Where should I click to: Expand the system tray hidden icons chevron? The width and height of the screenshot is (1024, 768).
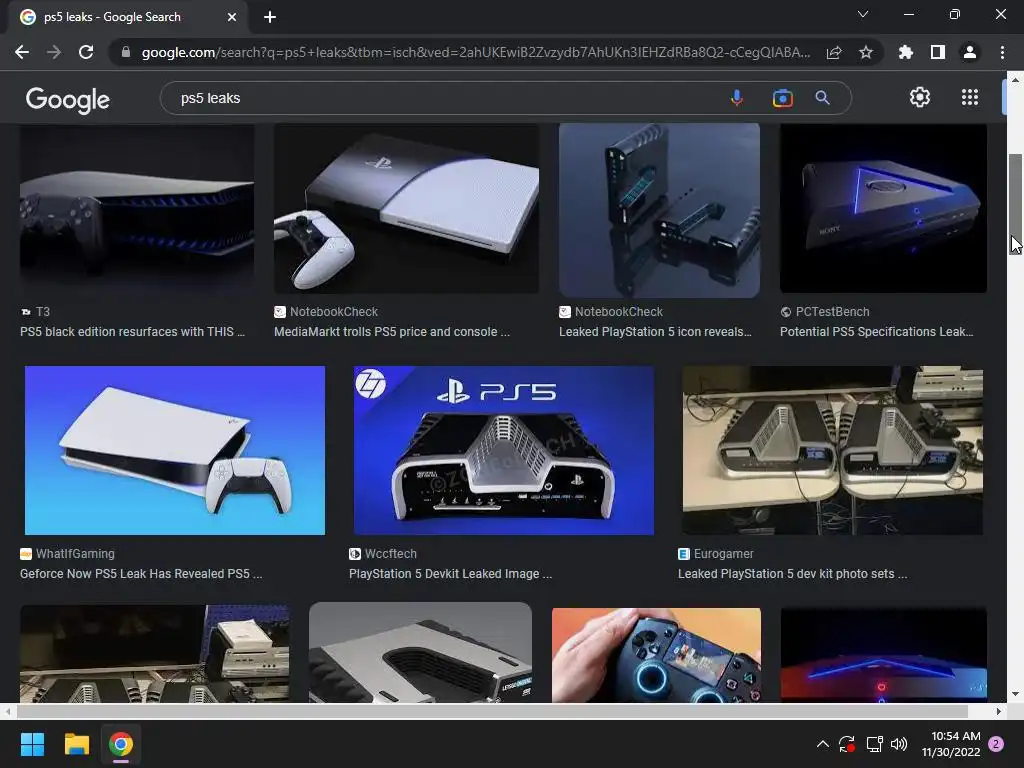[x=823, y=744]
